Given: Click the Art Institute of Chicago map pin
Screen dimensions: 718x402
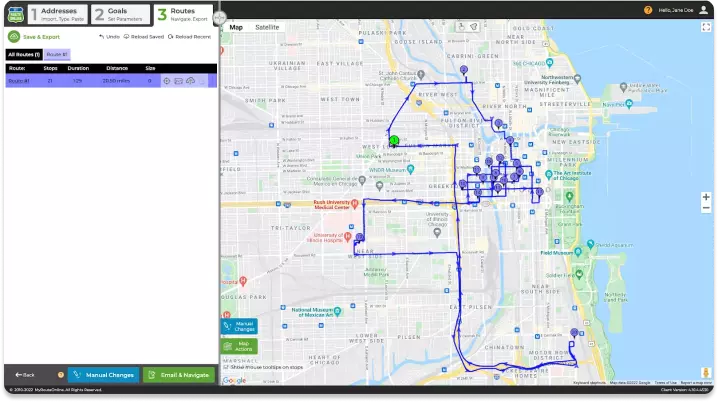Looking at the screenshot, I should [549, 174].
